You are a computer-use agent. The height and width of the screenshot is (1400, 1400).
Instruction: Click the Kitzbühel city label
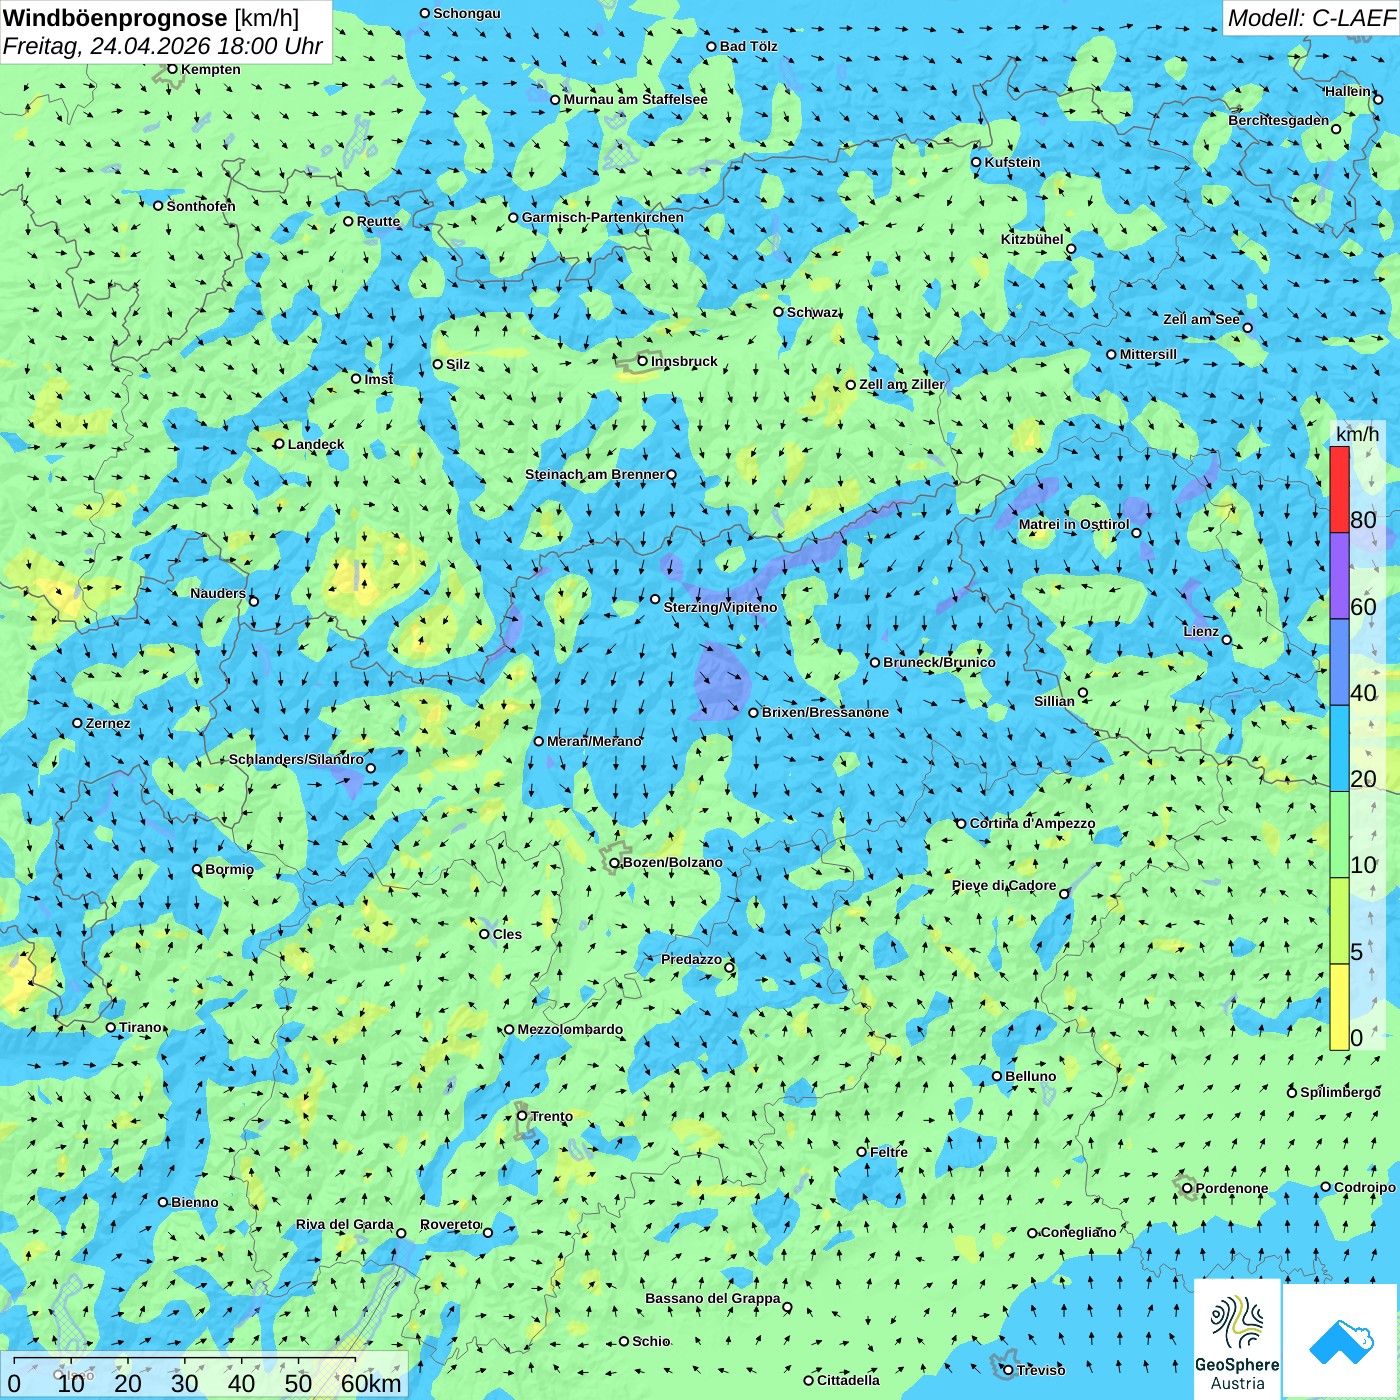click(1032, 239)
